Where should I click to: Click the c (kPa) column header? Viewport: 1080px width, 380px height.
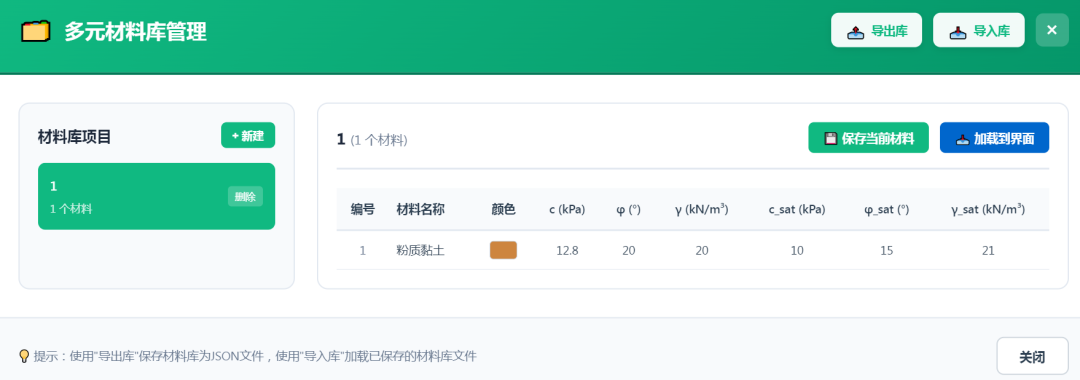[567, 209]
